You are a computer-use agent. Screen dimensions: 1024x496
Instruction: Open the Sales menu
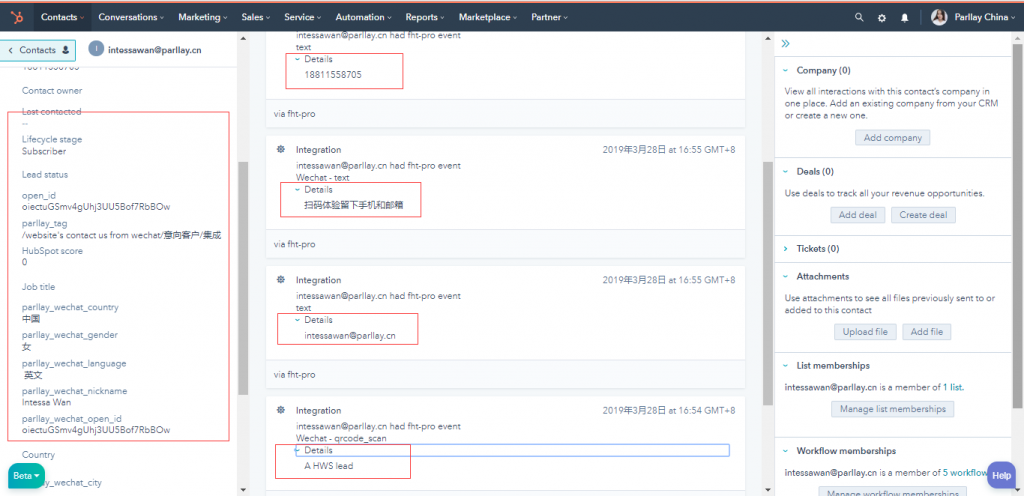click(256, 18)
